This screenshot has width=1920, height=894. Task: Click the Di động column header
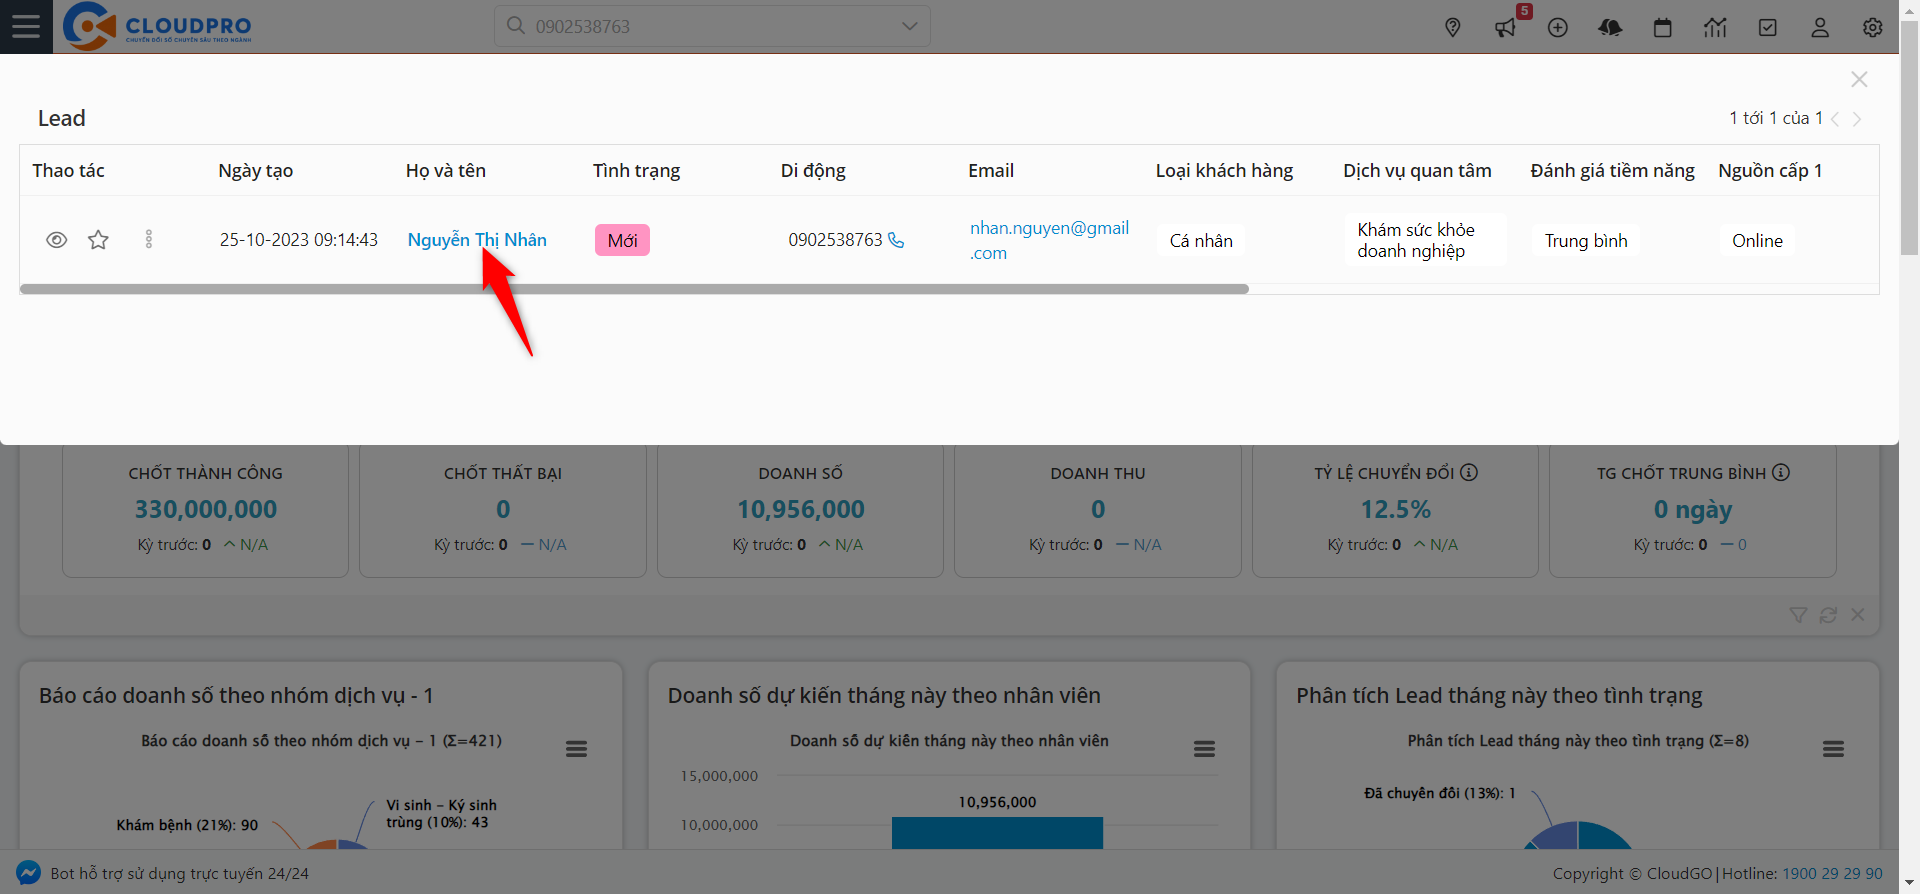tap(813, 171)
